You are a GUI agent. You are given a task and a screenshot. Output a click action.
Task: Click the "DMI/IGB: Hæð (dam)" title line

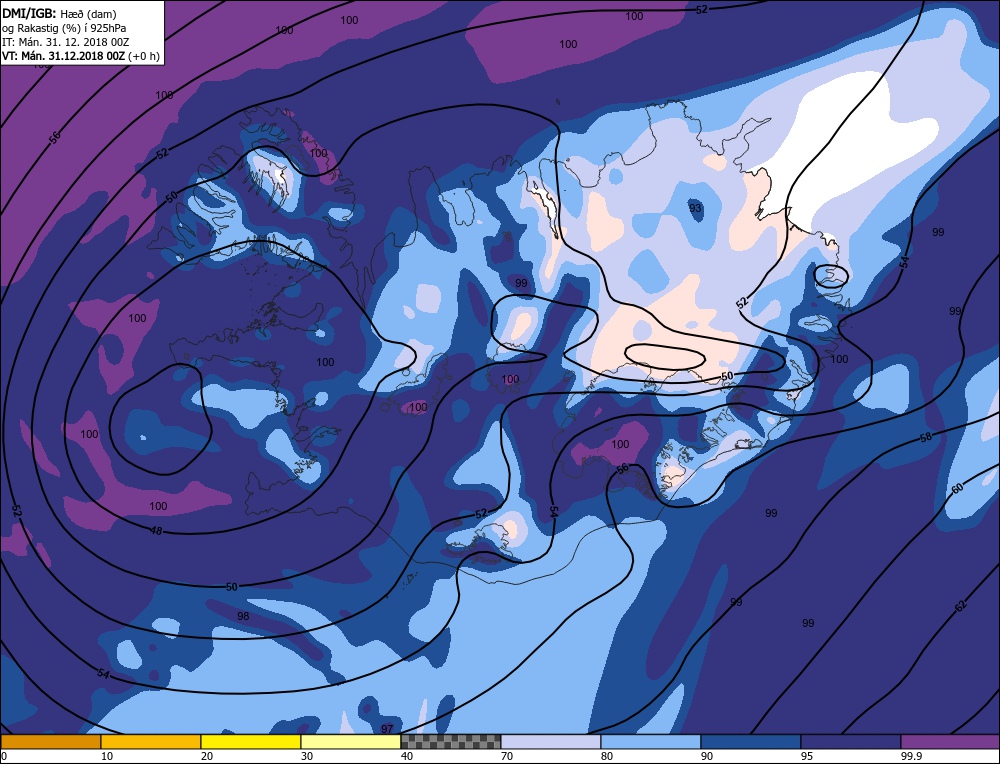pyautogui.click(x=59, y=13)
